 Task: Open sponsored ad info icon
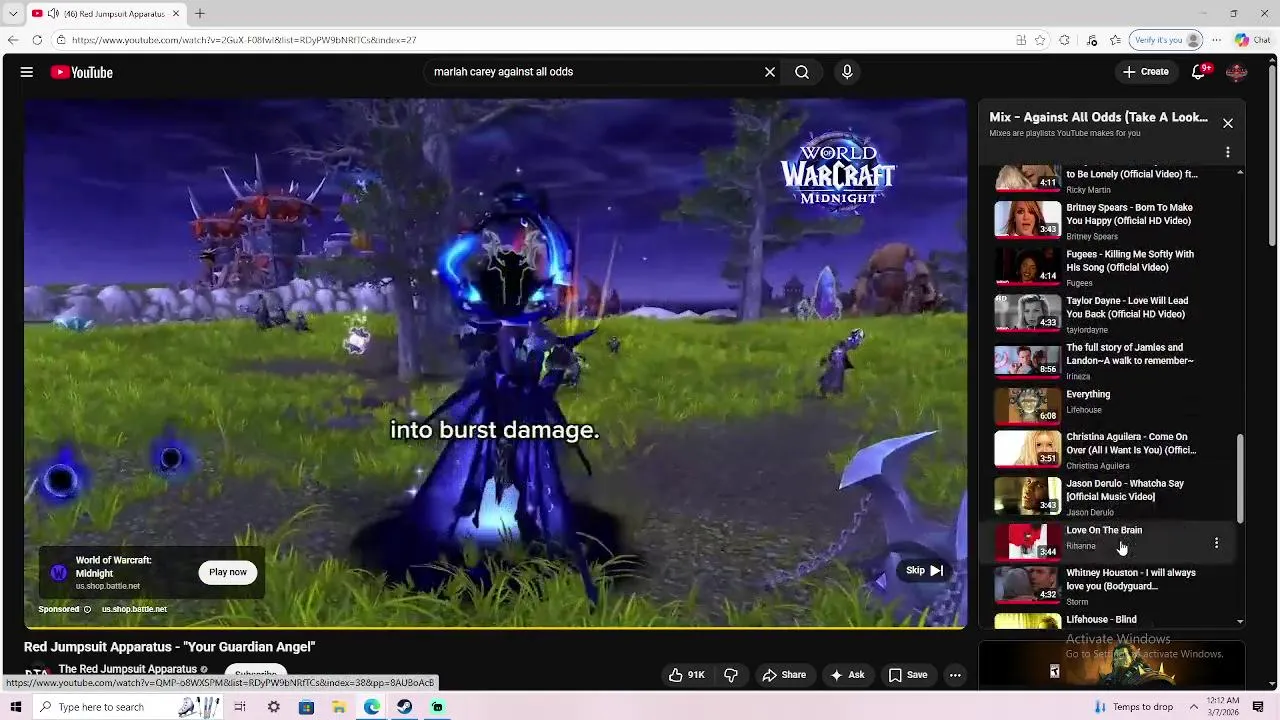[x=87, y=609]
